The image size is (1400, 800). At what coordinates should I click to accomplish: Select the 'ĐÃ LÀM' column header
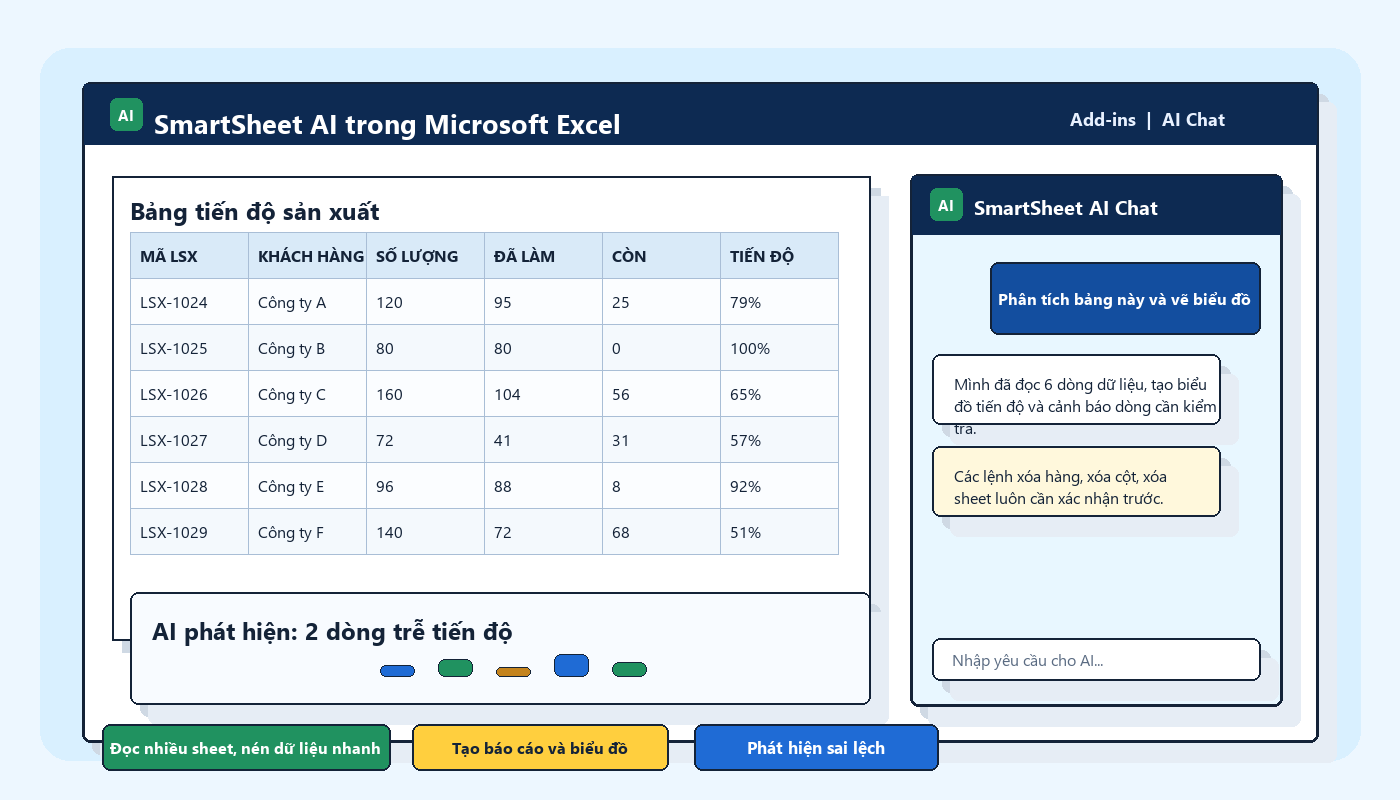pyautogui.click(x=544, y=256)
